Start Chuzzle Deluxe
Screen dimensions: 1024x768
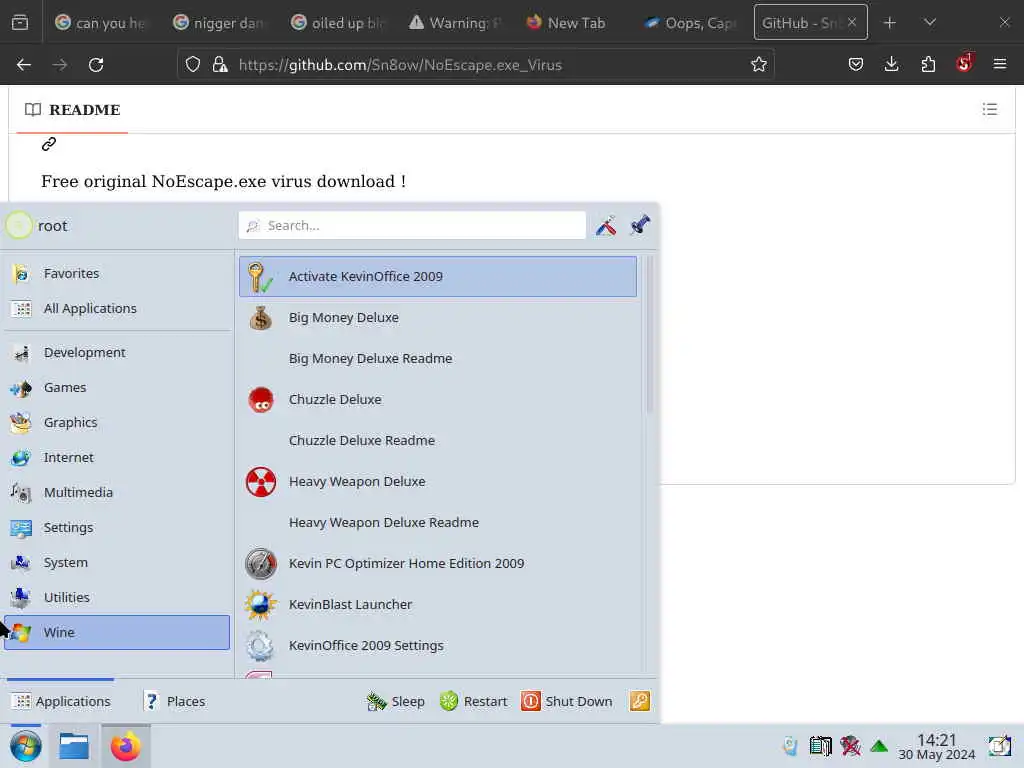(438, 400)
